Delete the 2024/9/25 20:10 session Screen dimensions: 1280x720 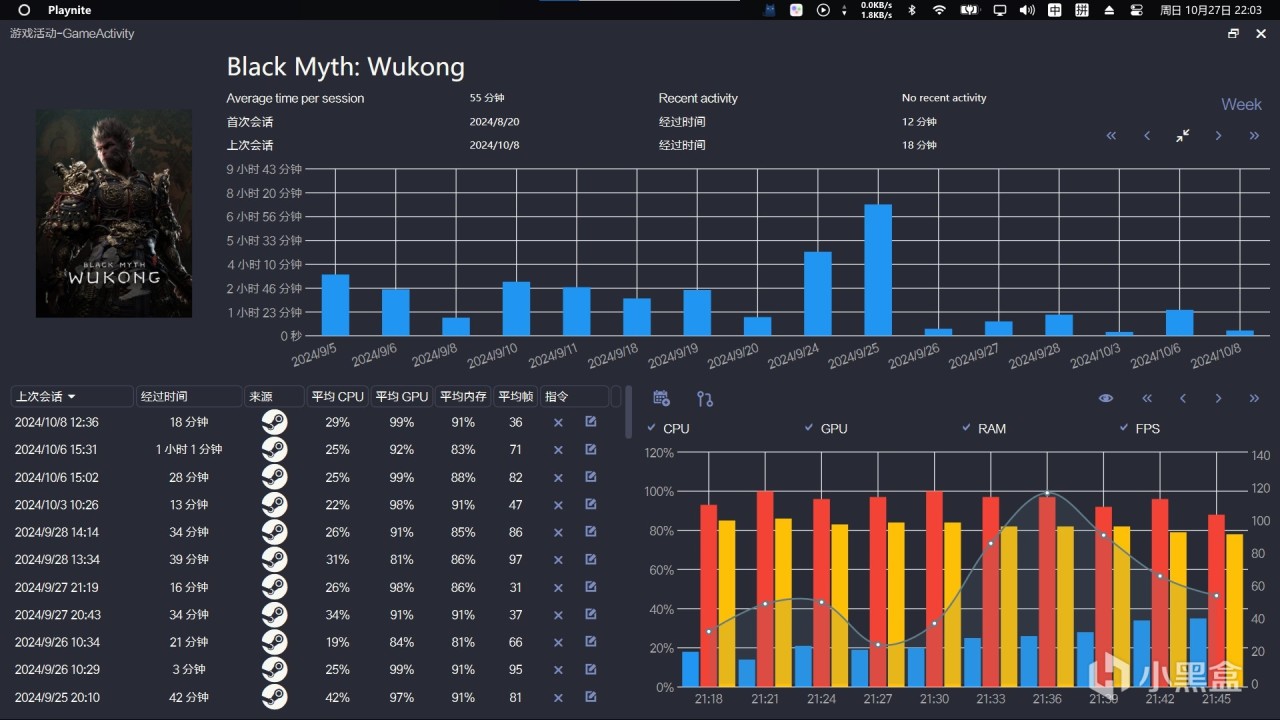[558, 698]
